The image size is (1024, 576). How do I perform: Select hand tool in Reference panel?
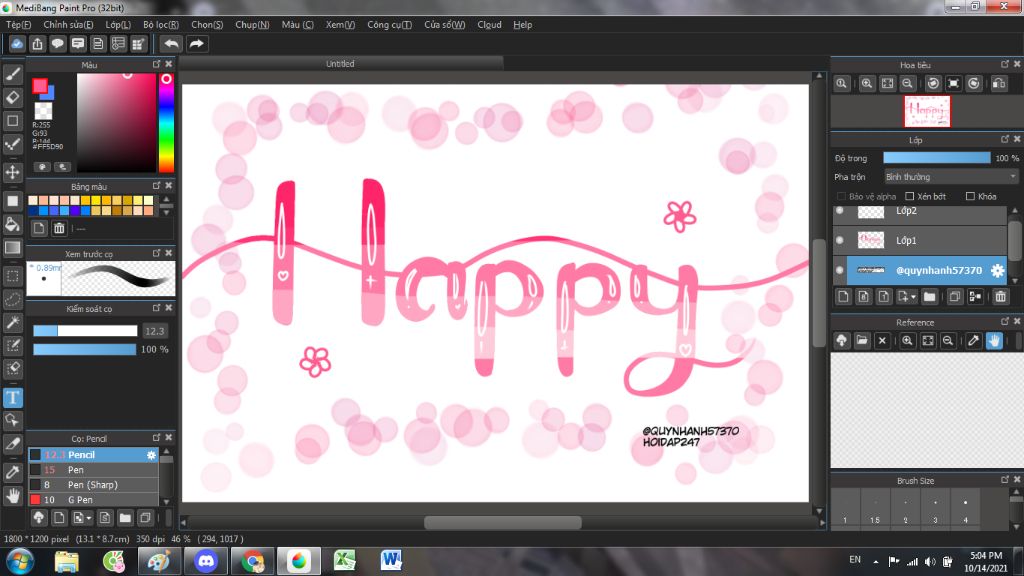(x=994, y=340)
